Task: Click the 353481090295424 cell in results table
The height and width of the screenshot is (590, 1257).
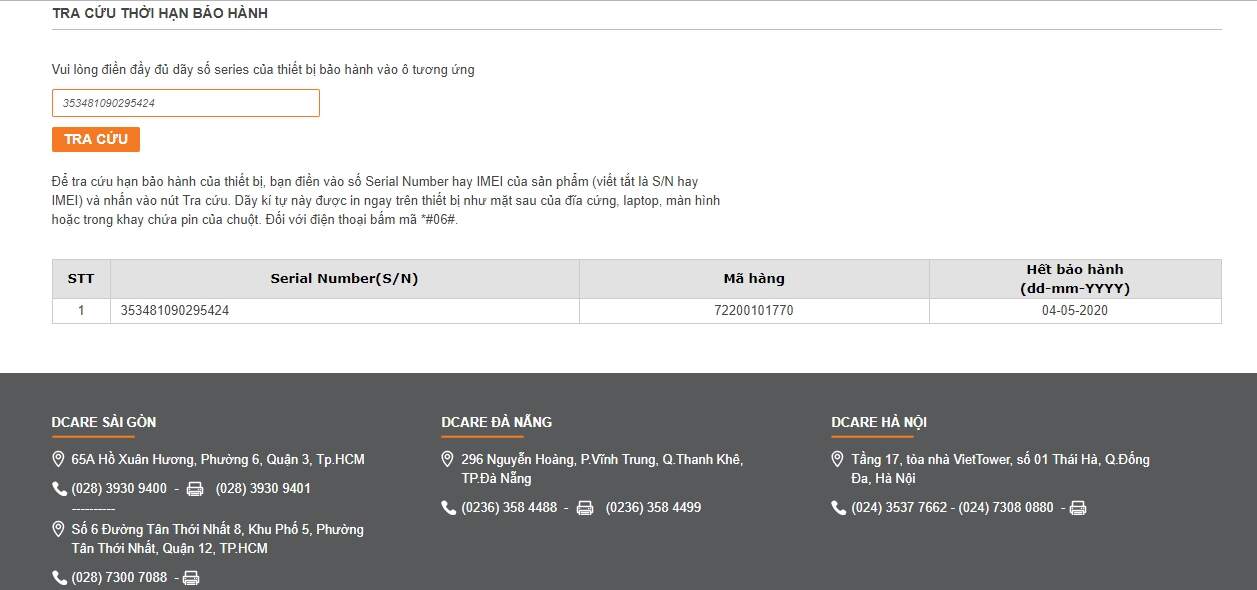Action: pos(175,311)
